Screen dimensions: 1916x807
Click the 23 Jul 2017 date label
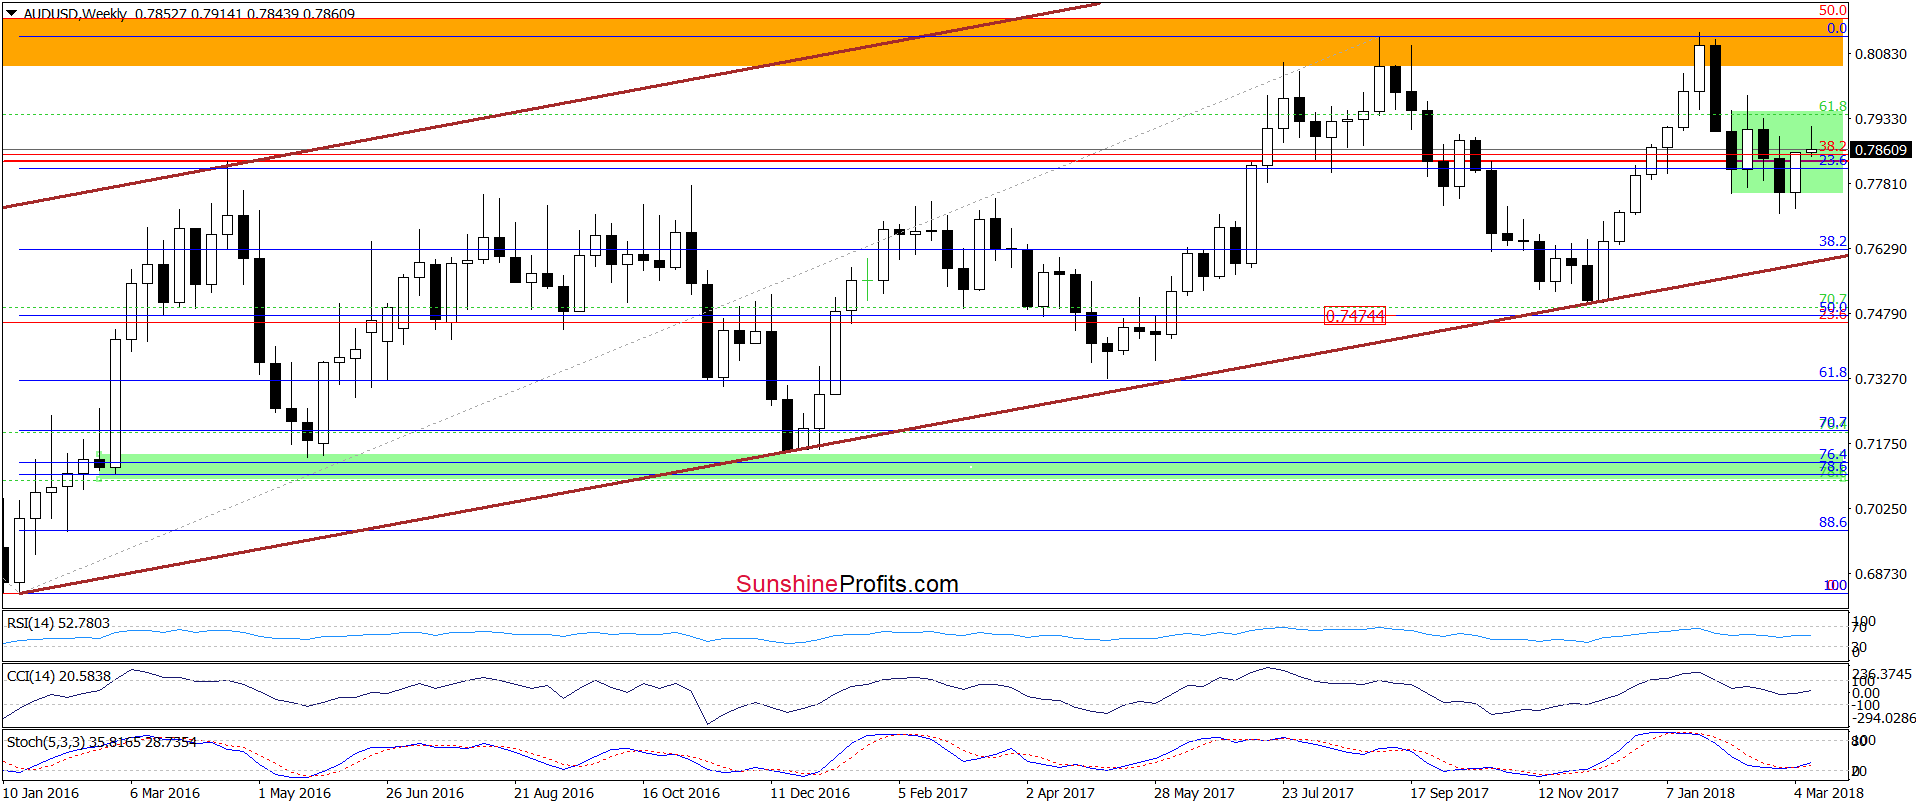point(1318,793)
